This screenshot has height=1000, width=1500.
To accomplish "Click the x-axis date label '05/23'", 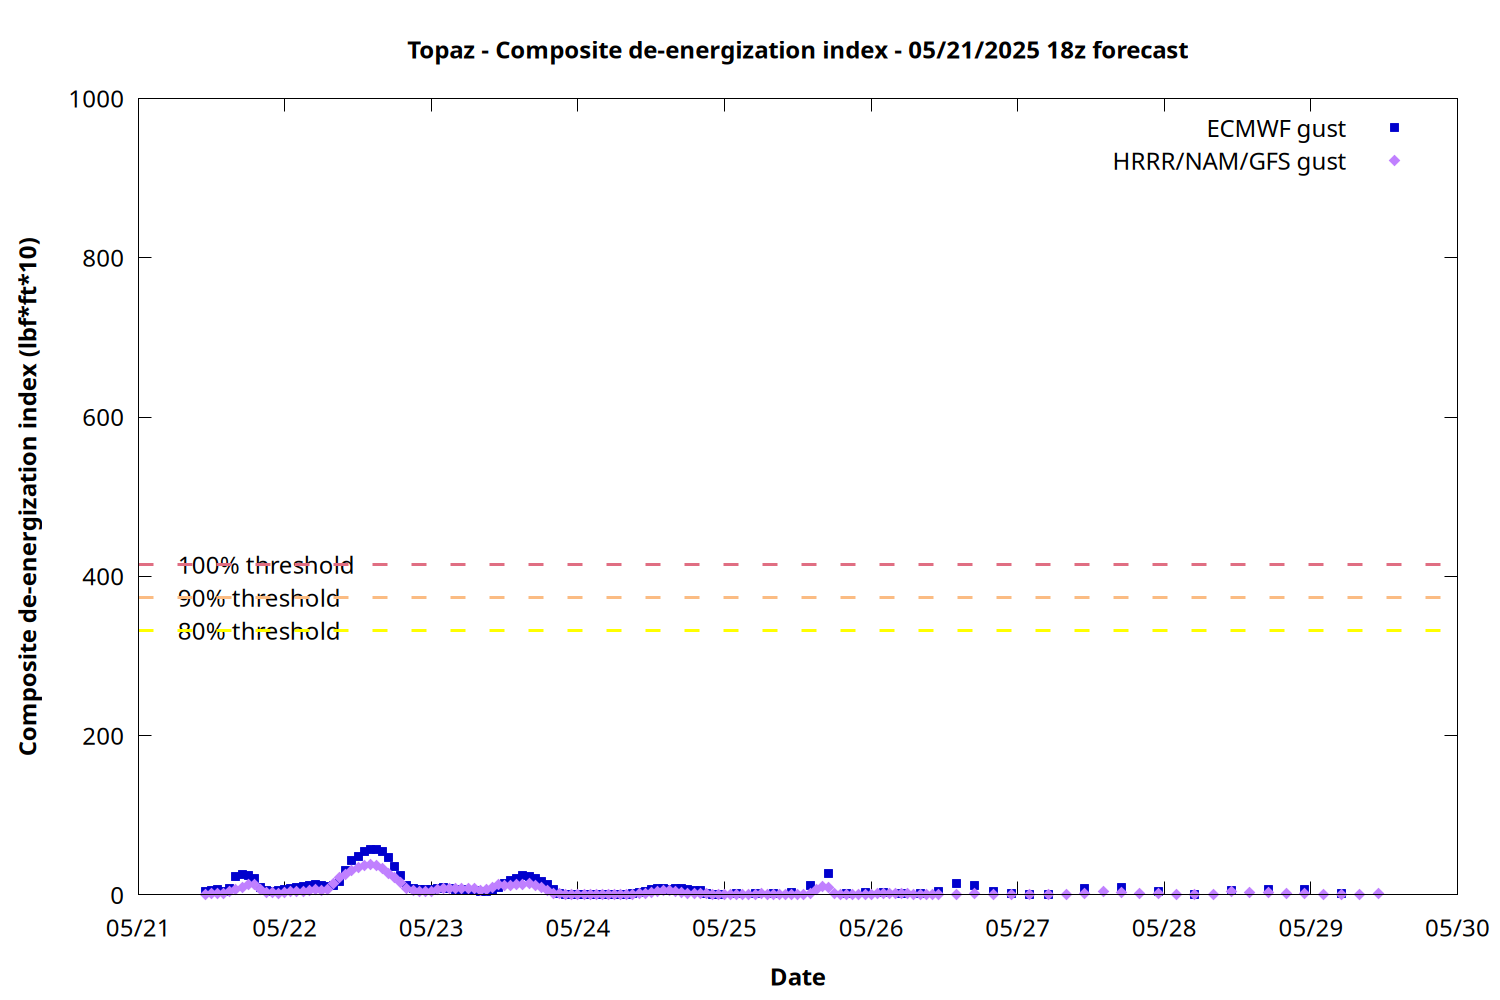I will [x=431, y=928].
